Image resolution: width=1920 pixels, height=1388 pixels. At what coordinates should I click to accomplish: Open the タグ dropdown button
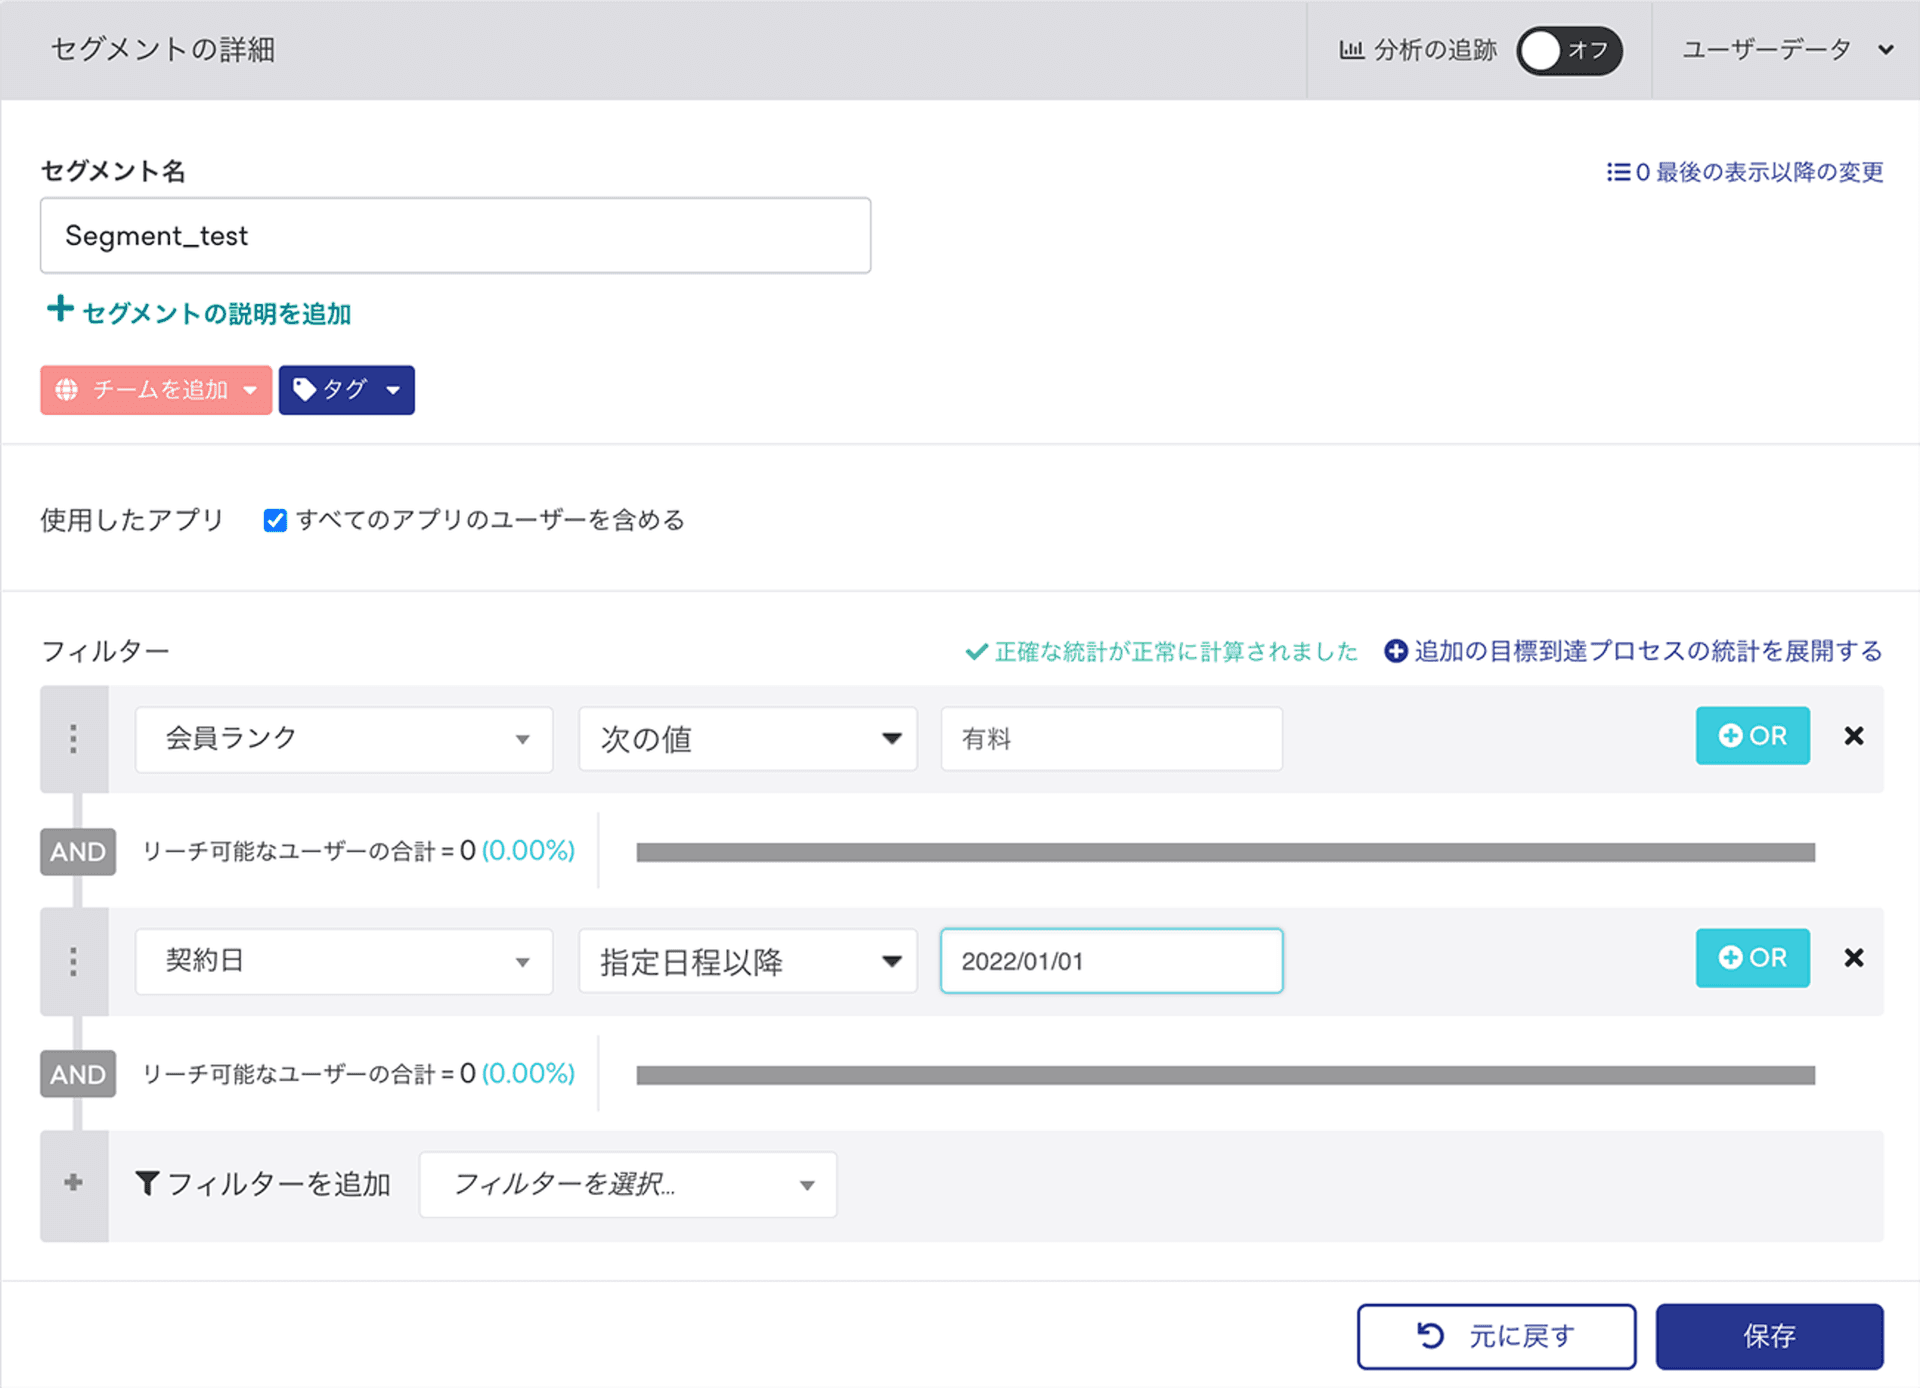coord(346,390)
